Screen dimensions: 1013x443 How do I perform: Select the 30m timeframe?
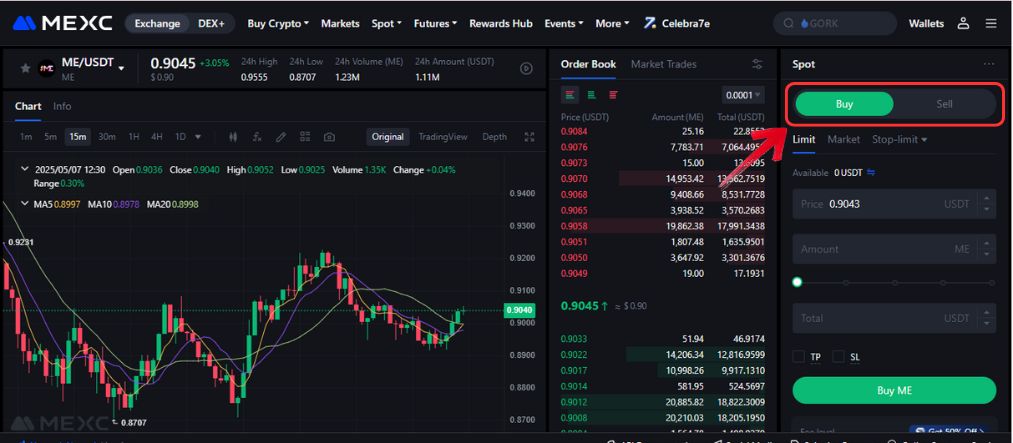pos(107,137)
